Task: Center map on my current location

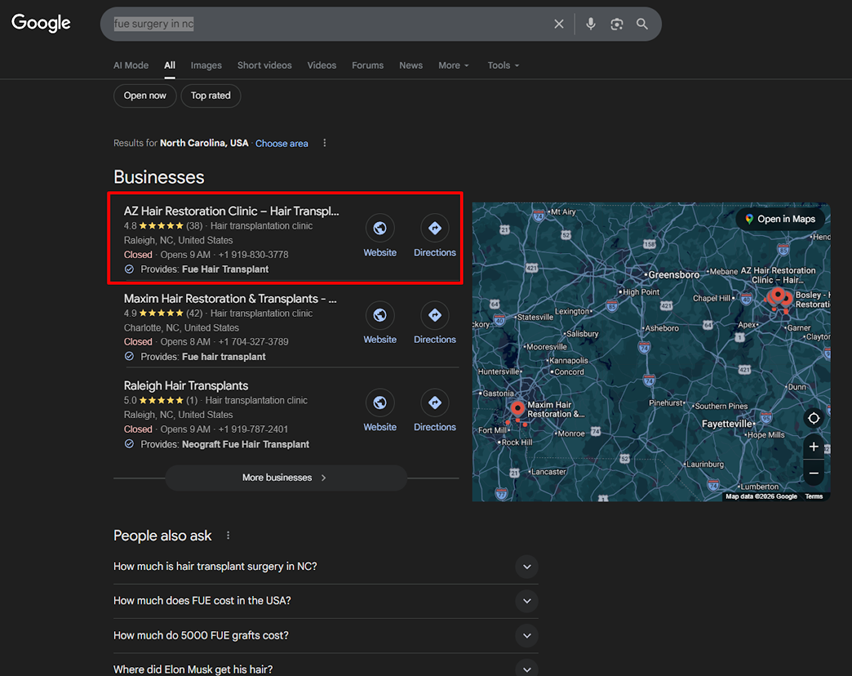Action: click(814, 418)
